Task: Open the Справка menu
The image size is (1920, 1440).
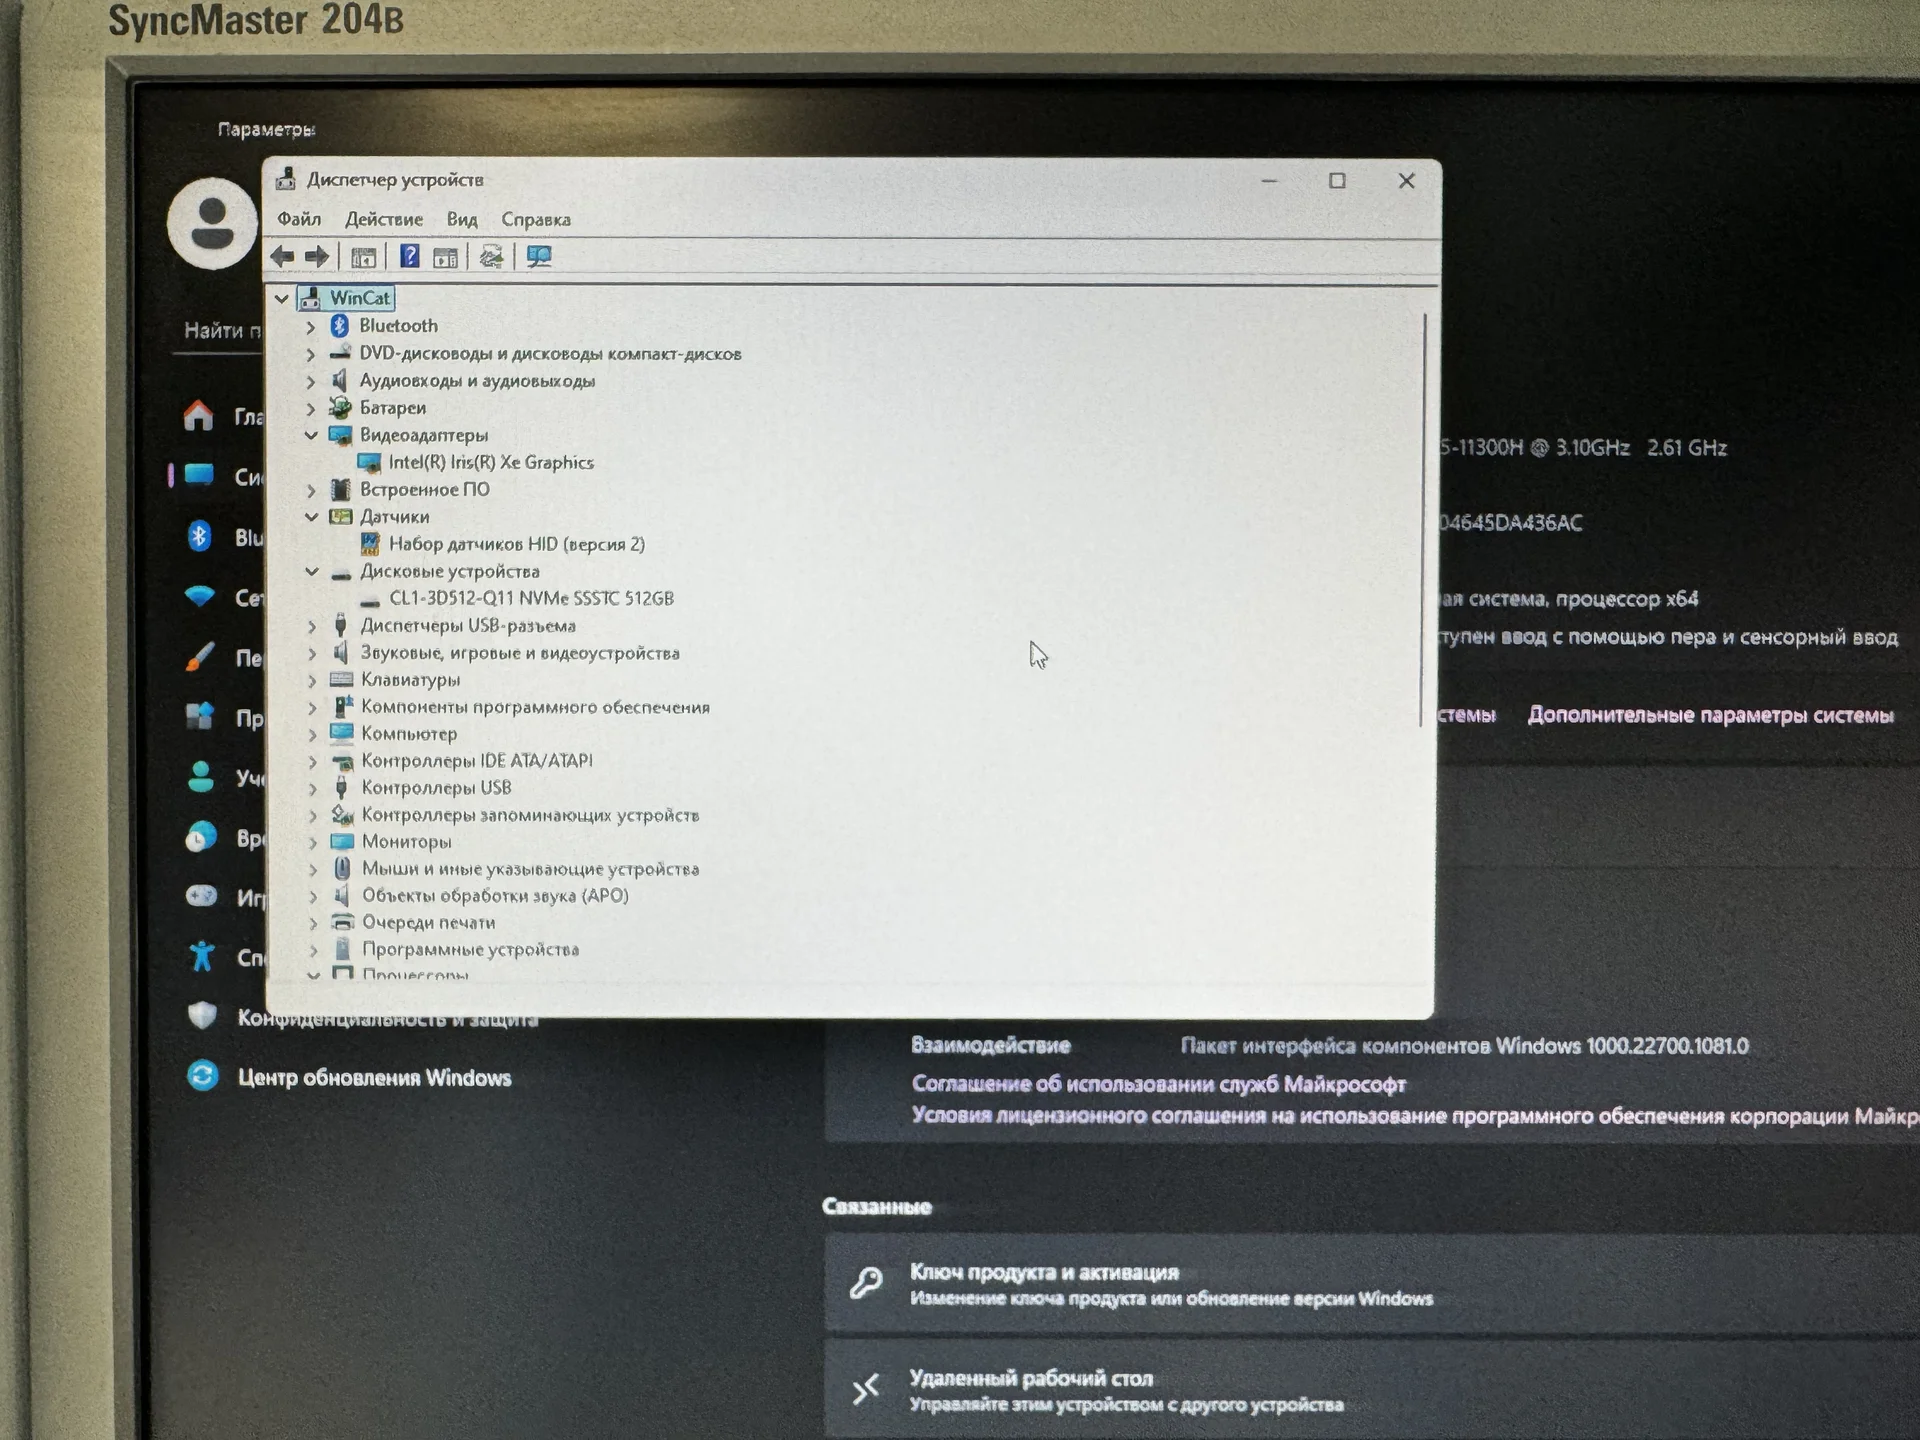Action: point(536,219)
